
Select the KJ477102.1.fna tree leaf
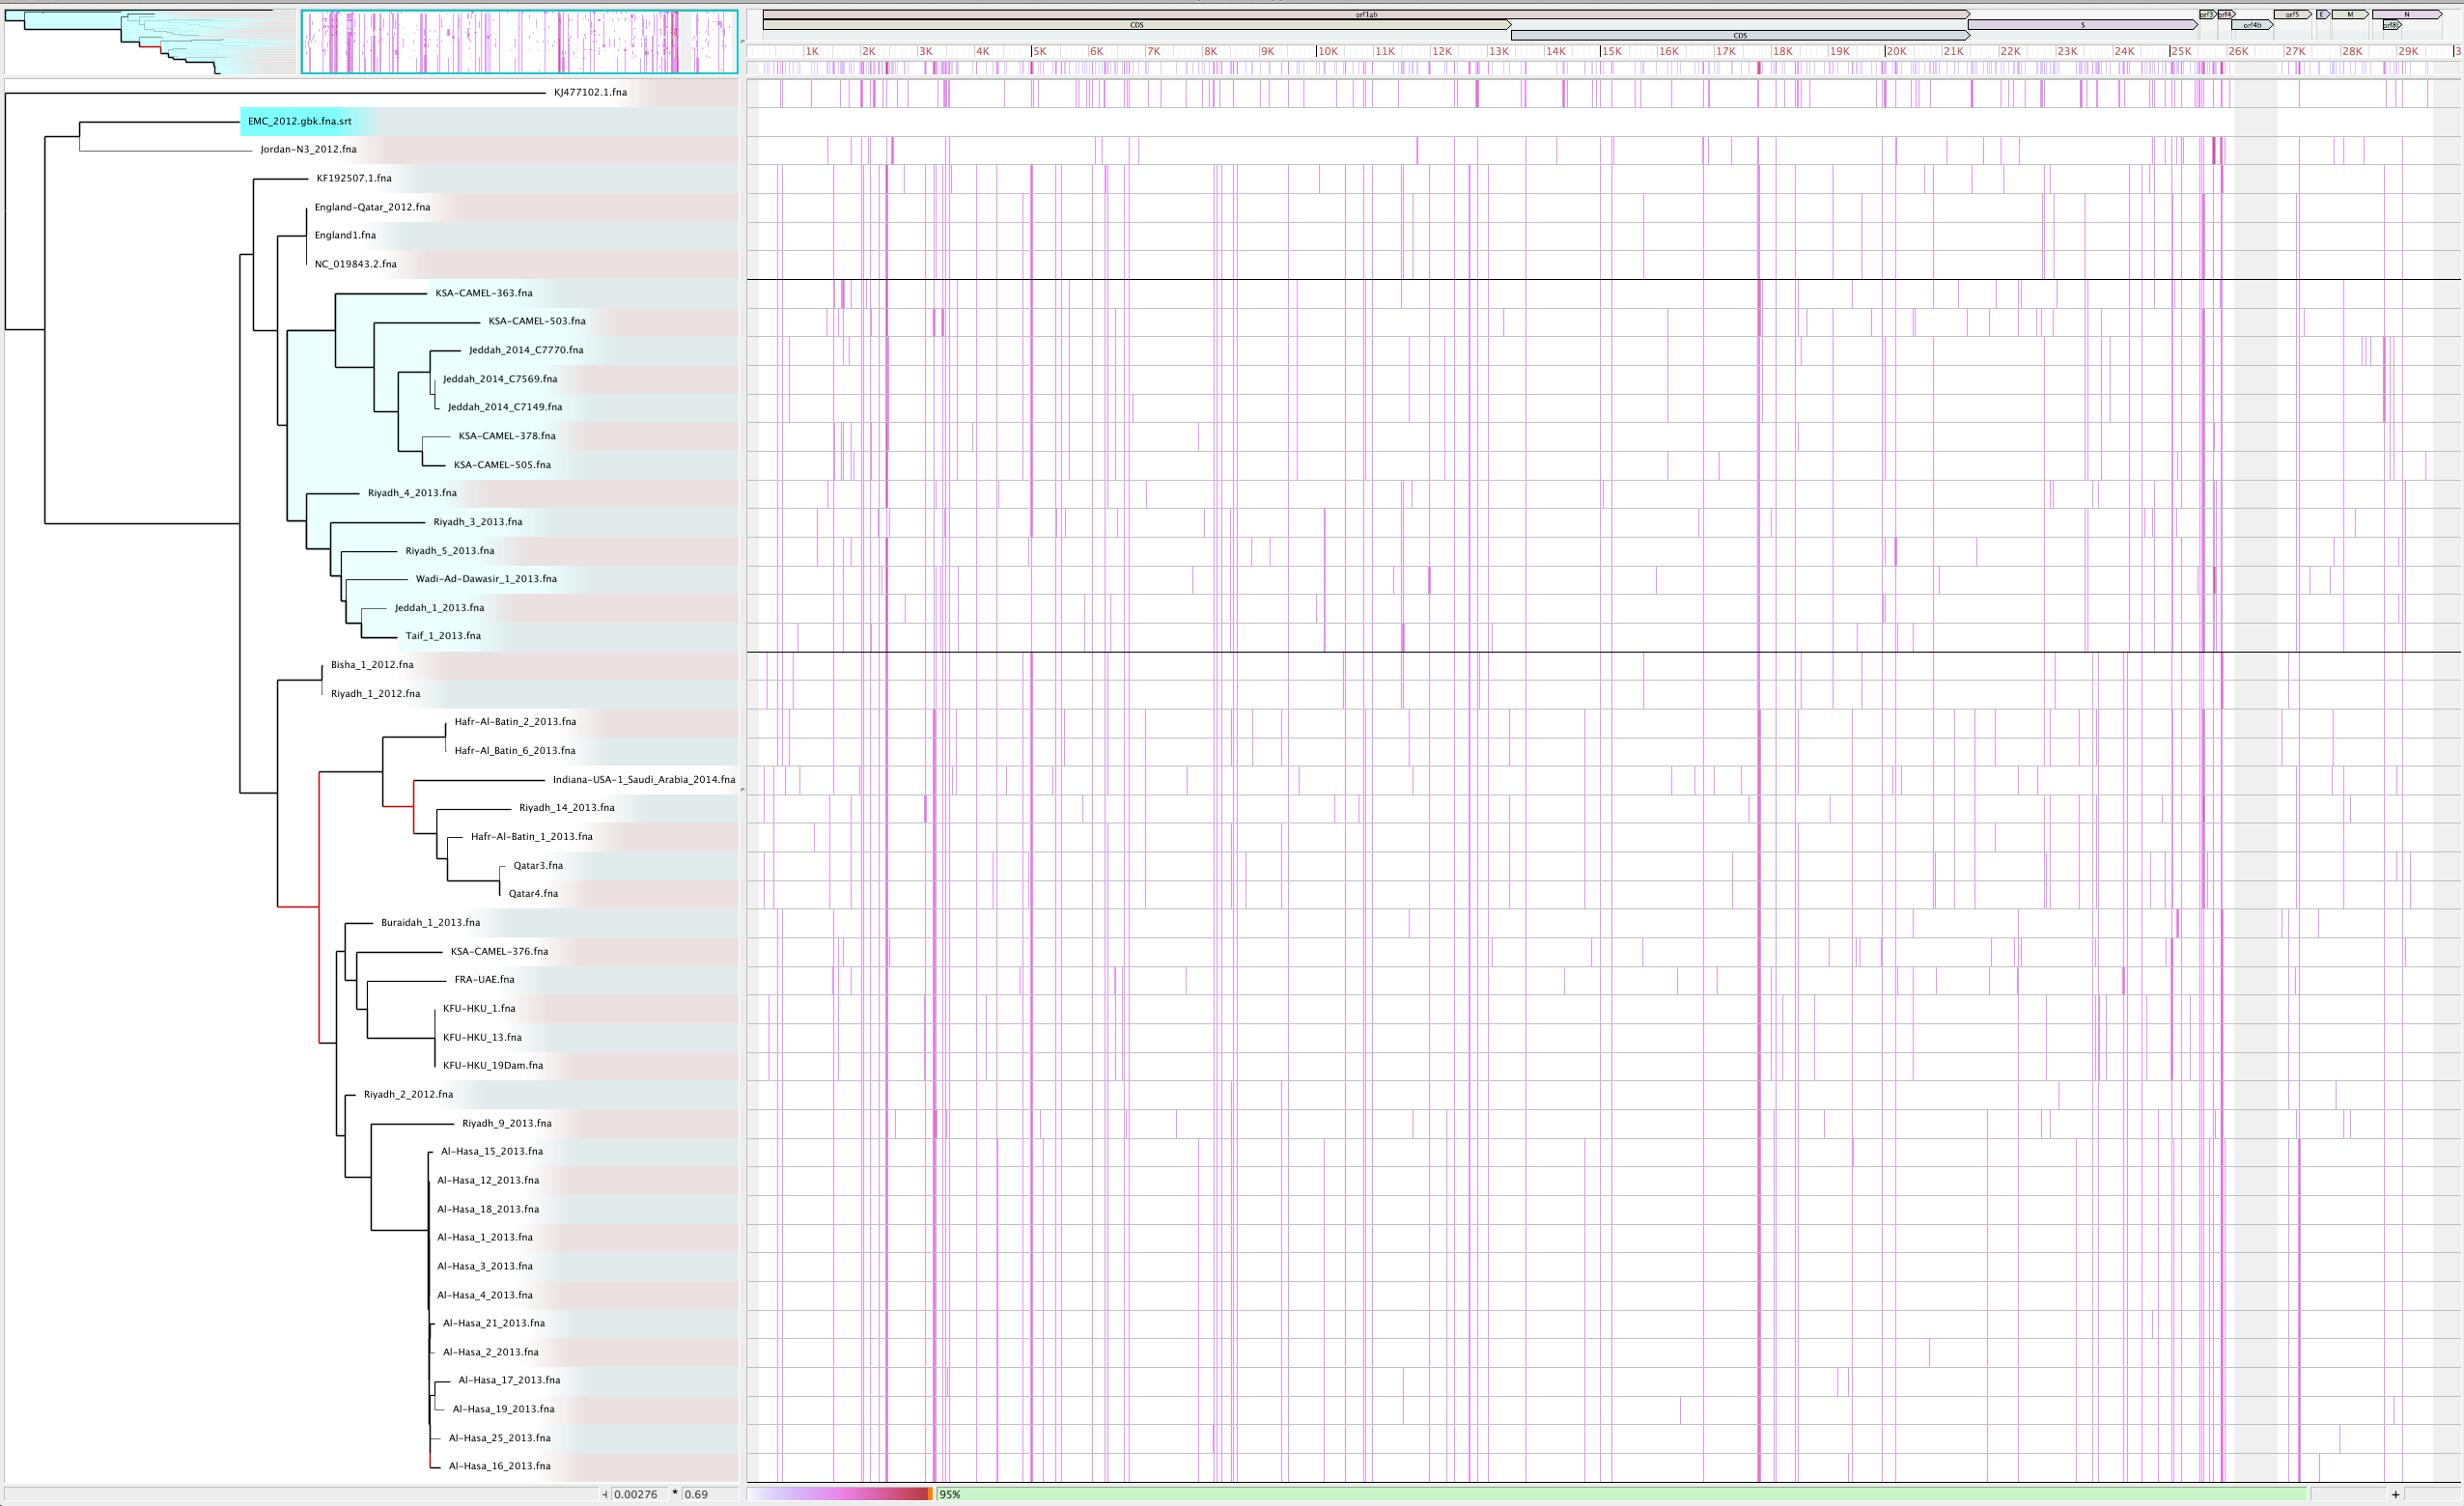590,92
